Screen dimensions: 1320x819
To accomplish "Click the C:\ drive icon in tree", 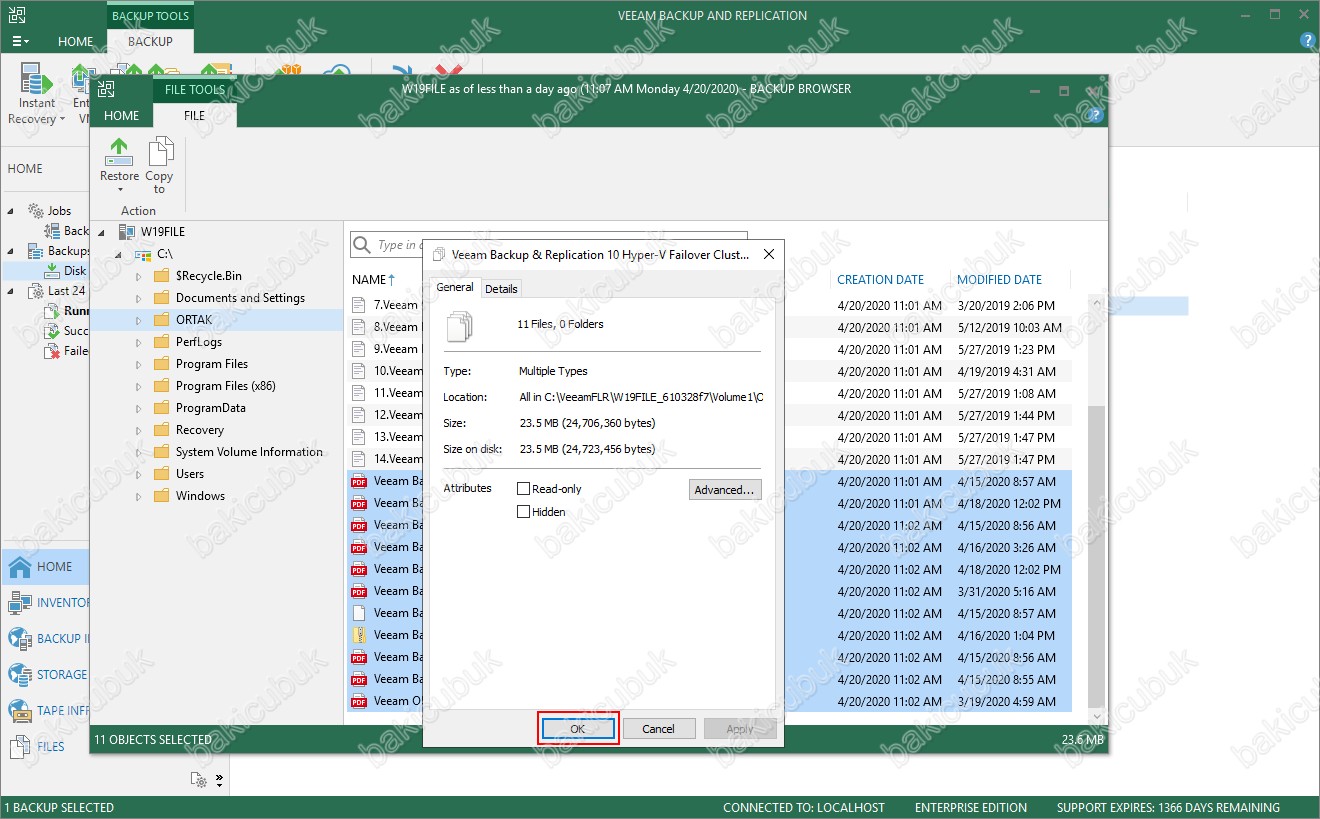I will coord(143,254).
